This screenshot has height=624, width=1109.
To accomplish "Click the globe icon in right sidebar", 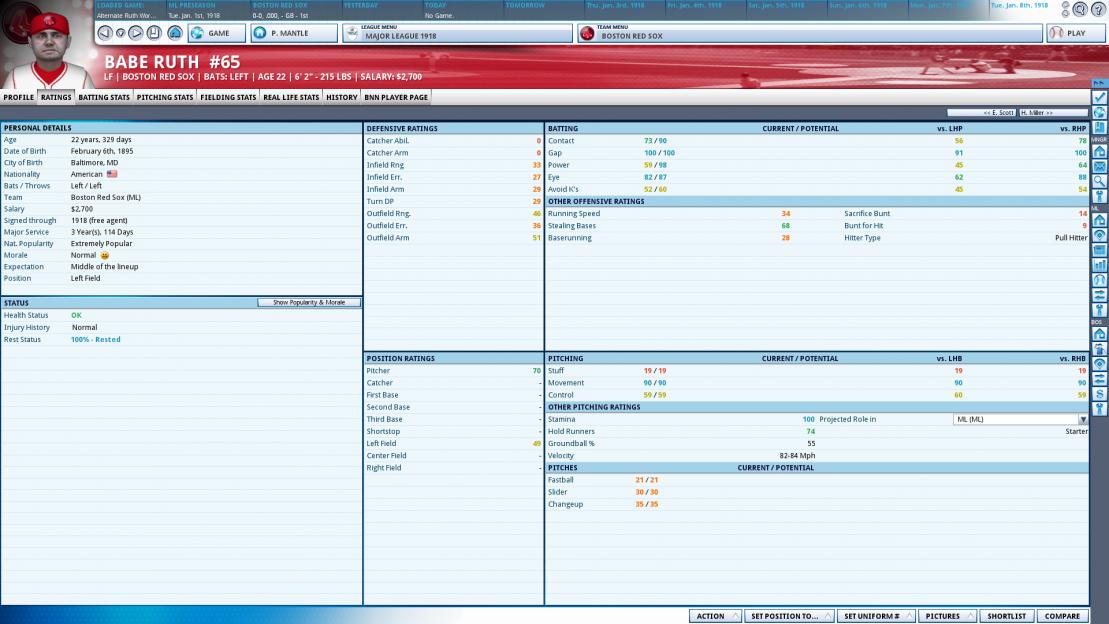I will 1099,112.
